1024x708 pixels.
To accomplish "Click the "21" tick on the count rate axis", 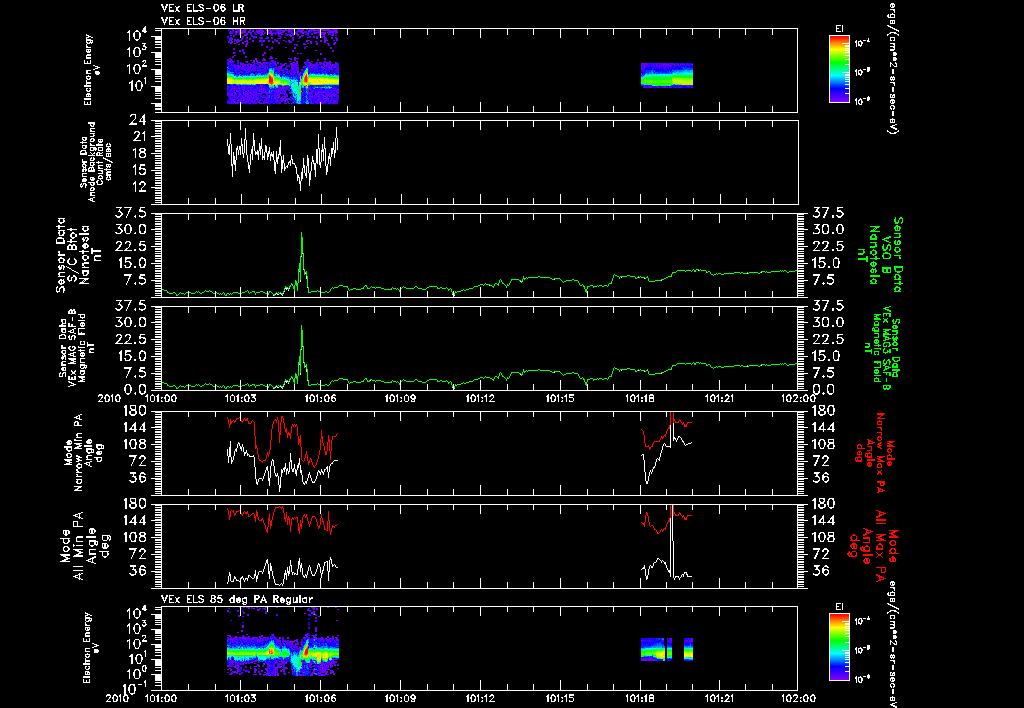I will pyautogui.click(x=138, y=137).
